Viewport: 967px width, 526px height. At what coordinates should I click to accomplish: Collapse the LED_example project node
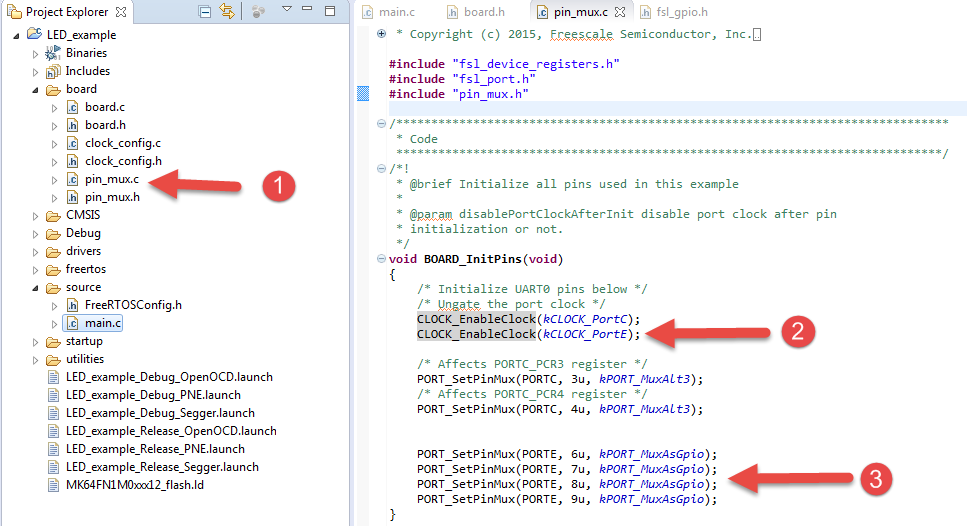tap(16, 36)
